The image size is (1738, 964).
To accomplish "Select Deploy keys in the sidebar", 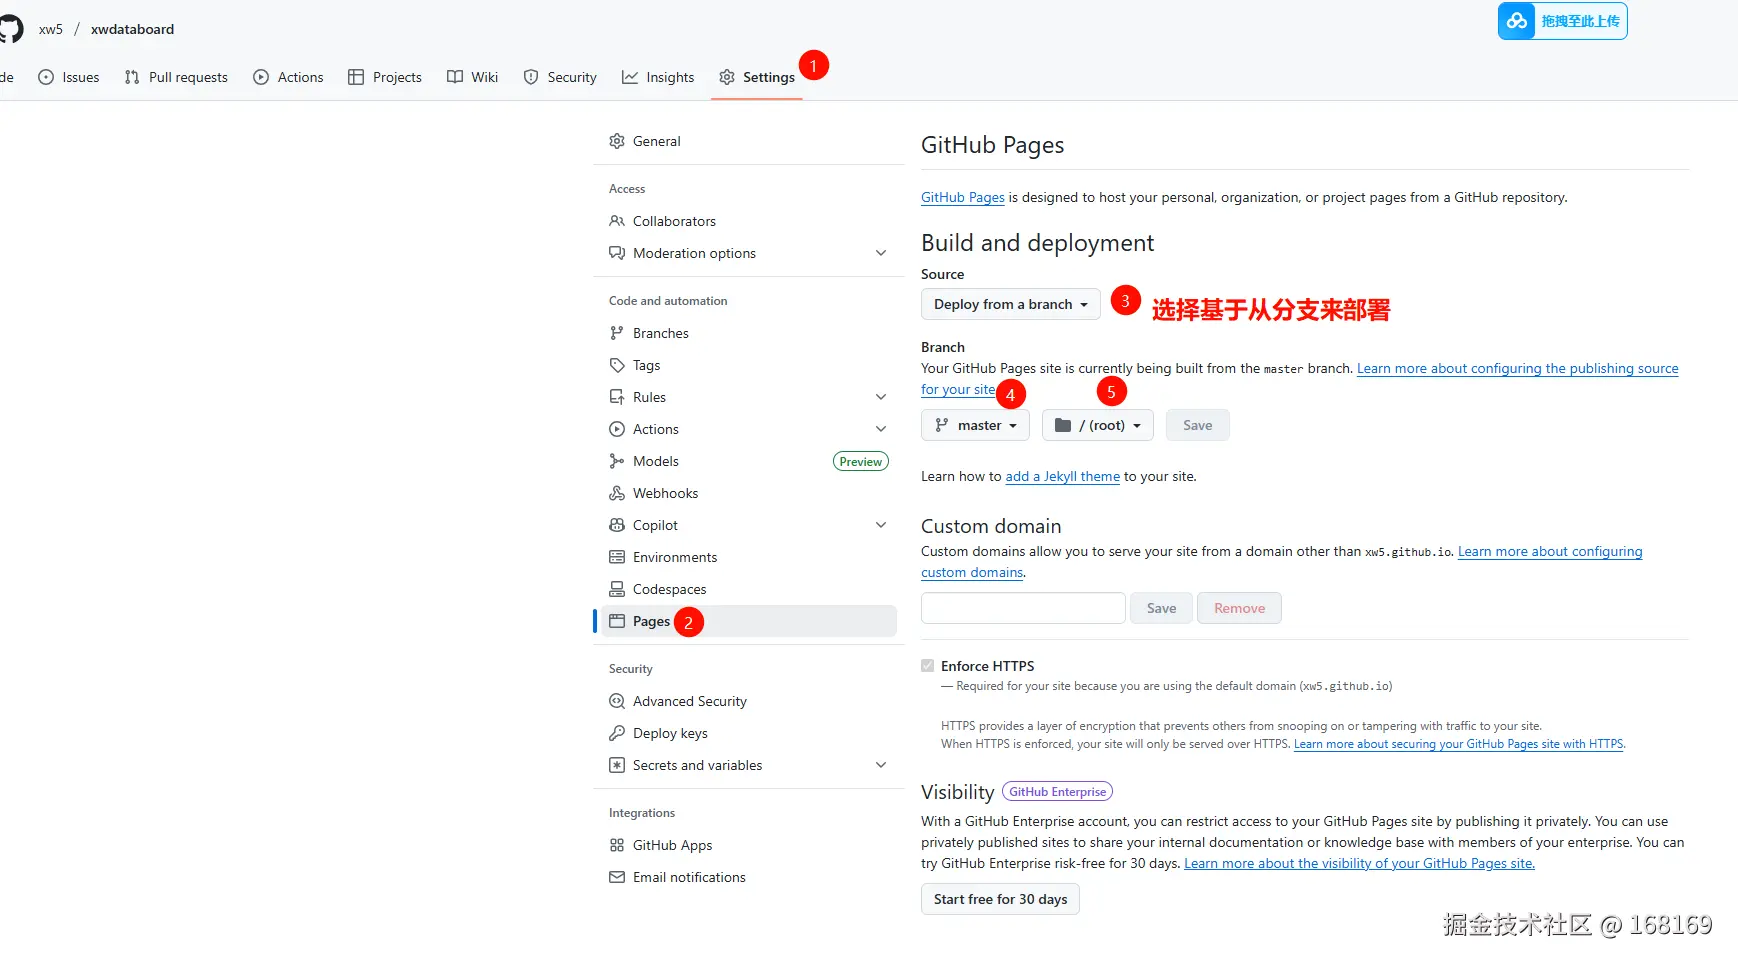I will point(749,733).
